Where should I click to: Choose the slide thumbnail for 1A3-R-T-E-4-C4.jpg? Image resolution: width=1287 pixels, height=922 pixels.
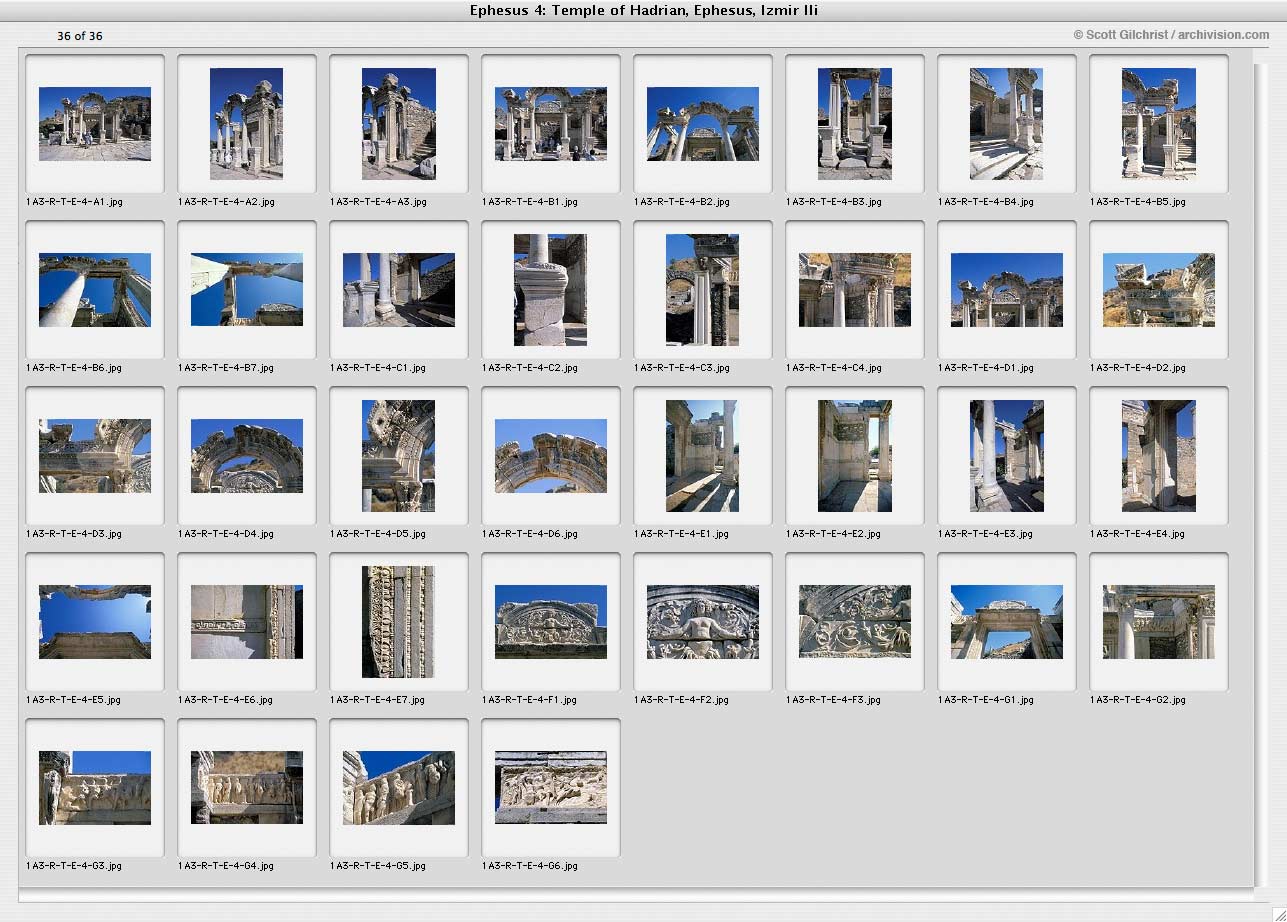pyautogui.click(x=855, y=290)
